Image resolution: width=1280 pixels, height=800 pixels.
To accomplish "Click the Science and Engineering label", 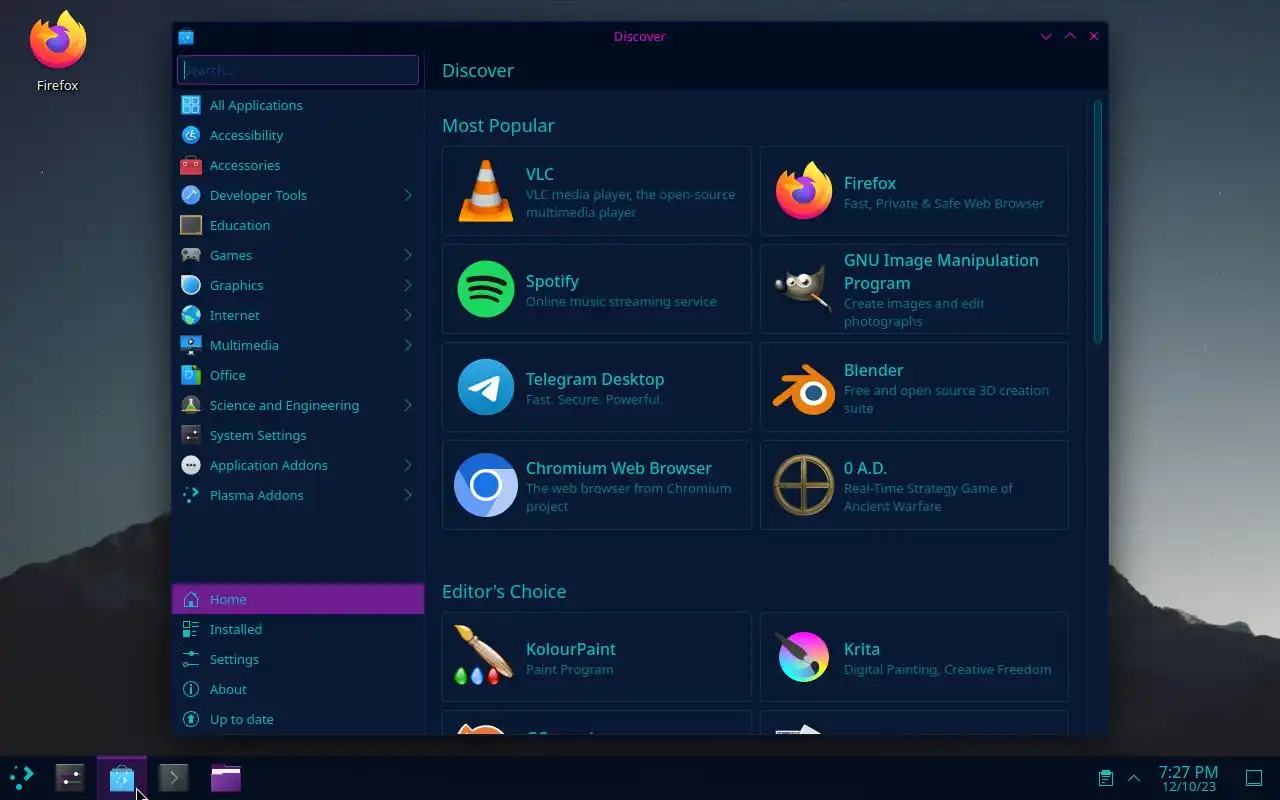I will [284, 405].
